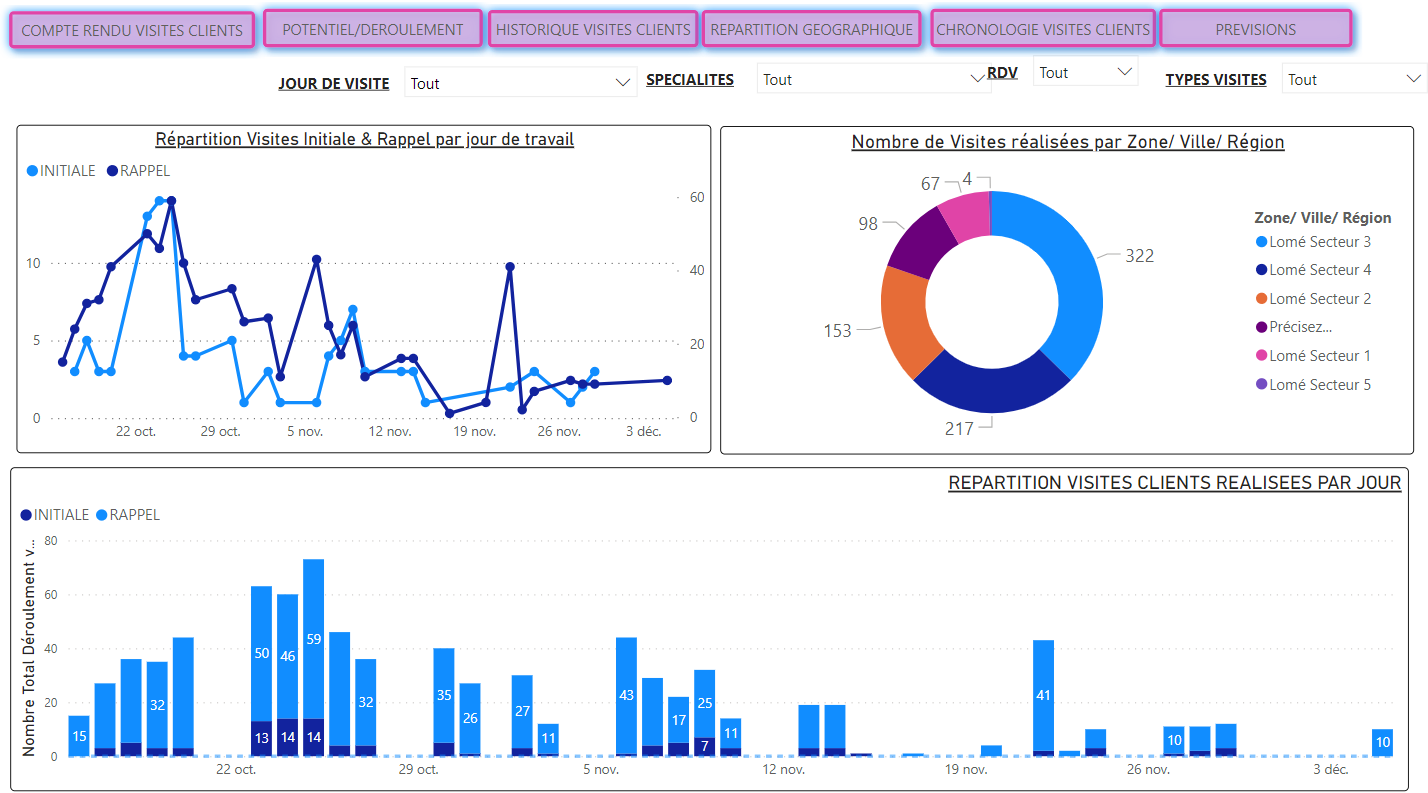The image size is (1428, 793).
Task: Click the pink Lomé Secteur 1 legend dot
Action: [x=1261, y=356]
